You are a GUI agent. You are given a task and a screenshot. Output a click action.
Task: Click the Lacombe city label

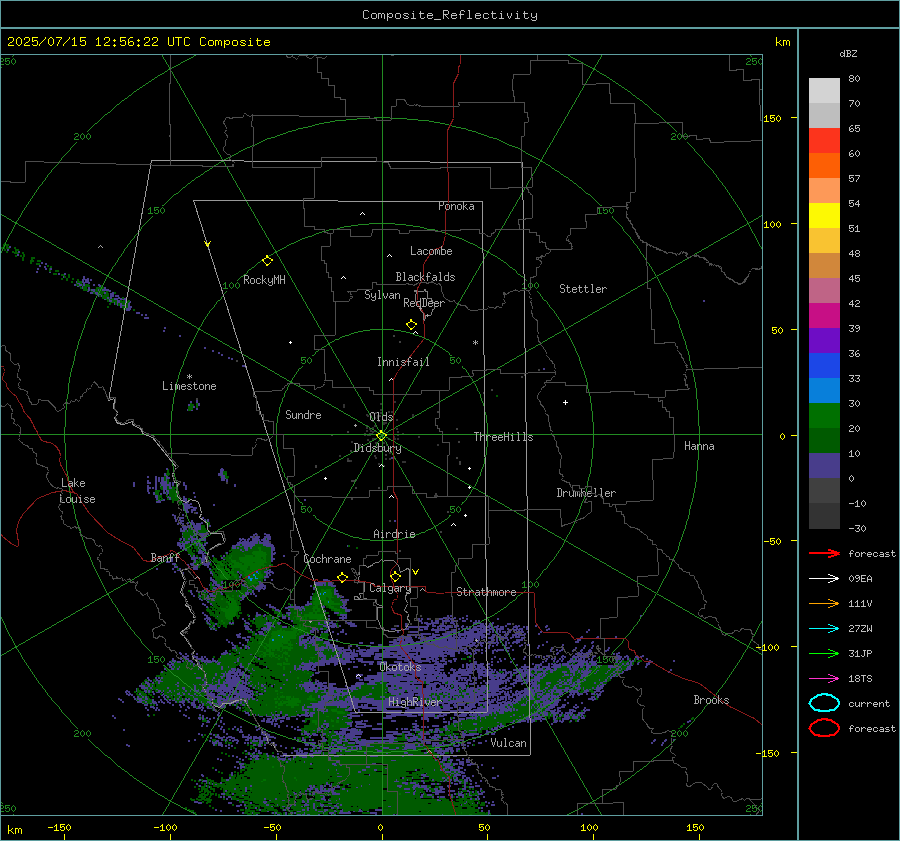point(431,251)
